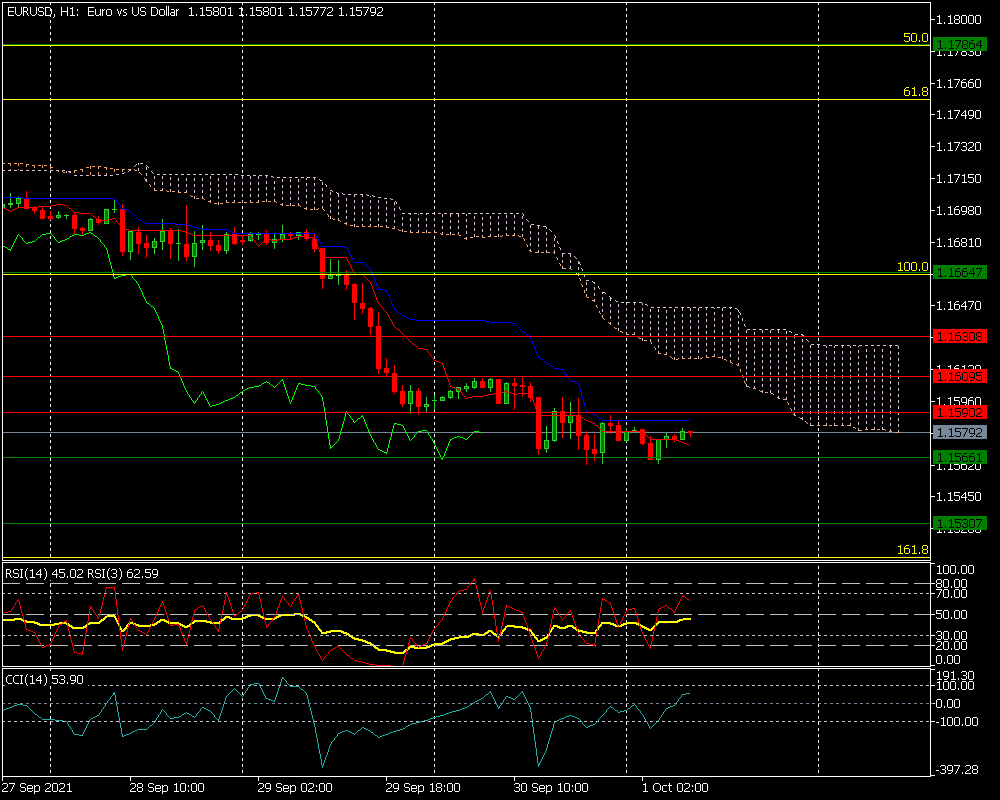Click the green 1.15307 price tag
Image resolution: width=1000 pixels, height=800 pixels.
pyautogui.click(x=959, y=523)
